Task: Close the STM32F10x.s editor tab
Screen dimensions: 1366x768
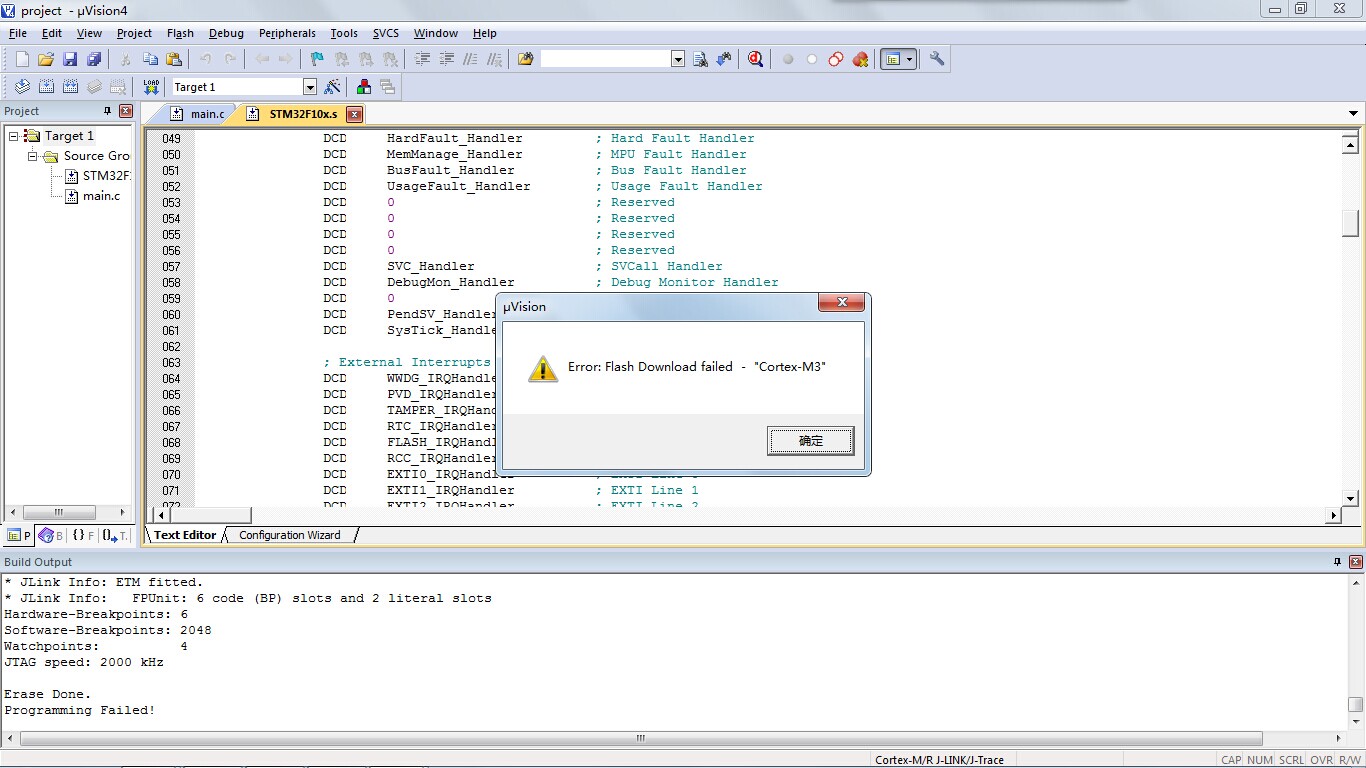Action: pos(354,115)
